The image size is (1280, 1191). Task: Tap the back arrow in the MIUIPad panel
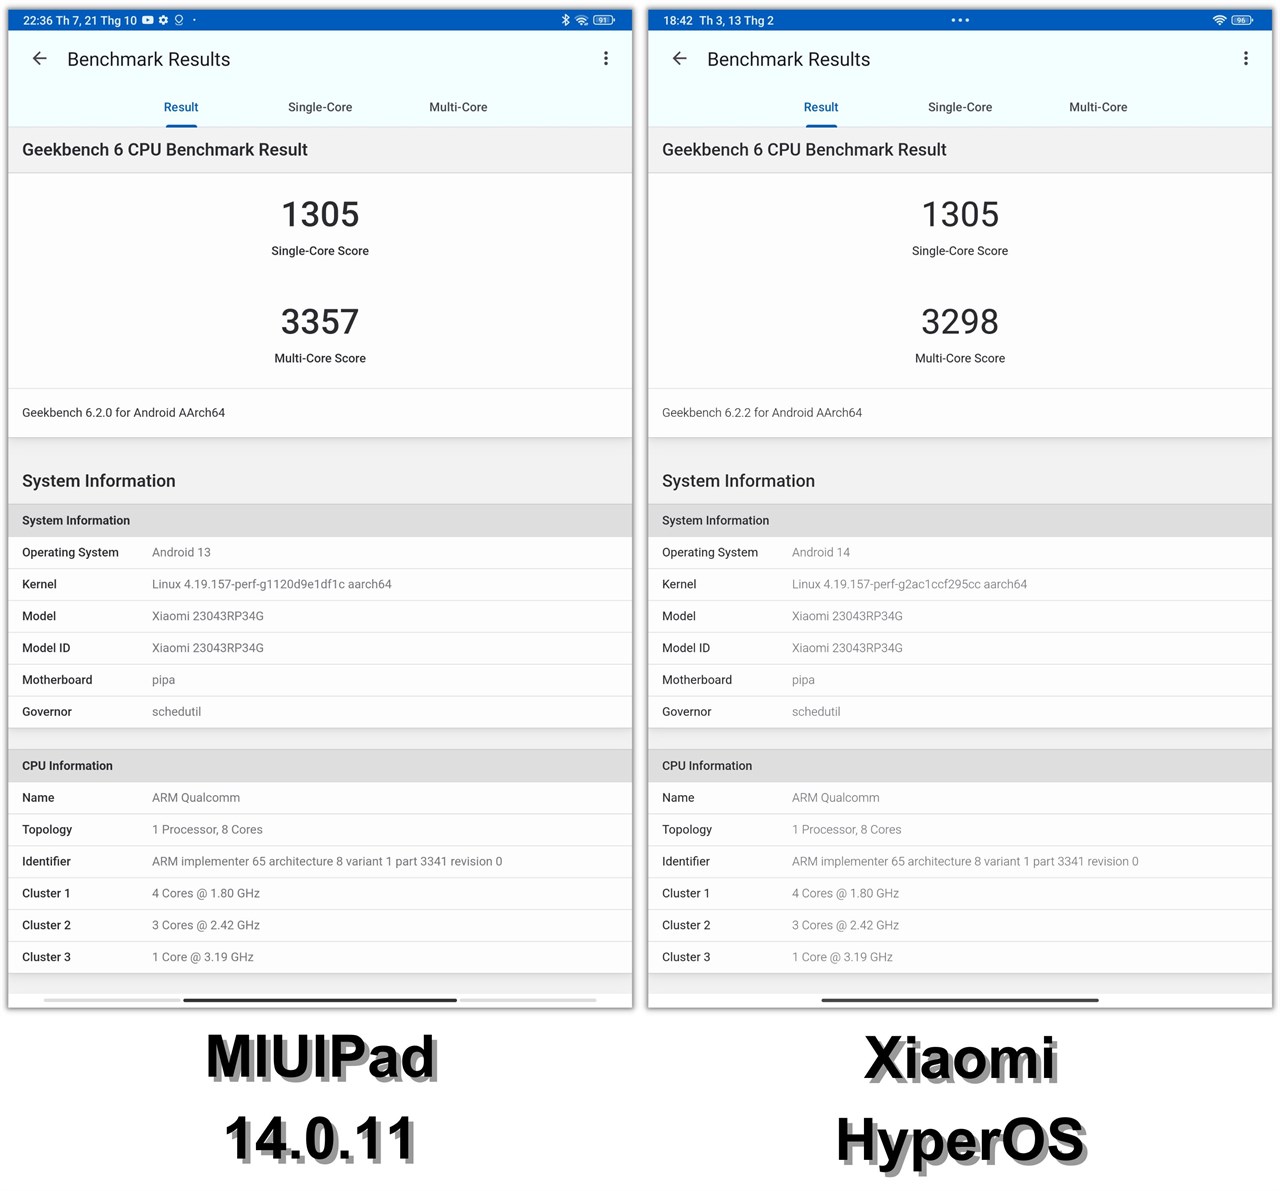pyautogui.click(x=40, y=59)
